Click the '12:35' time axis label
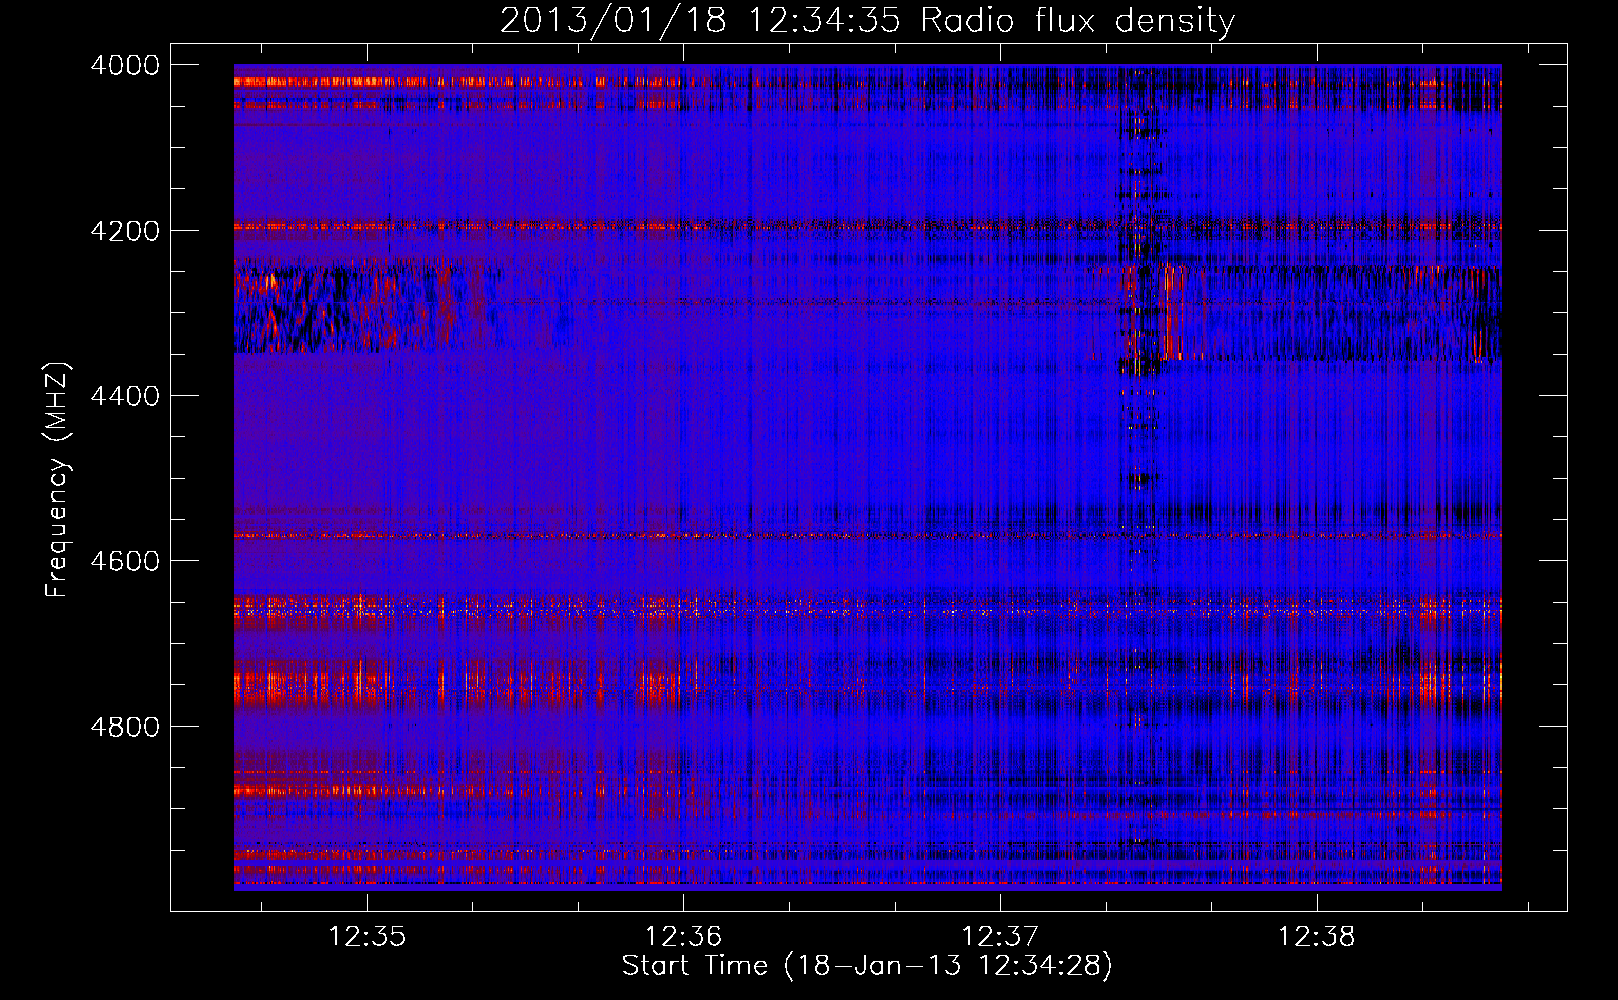1618x1000 pixels. coord(367,936)
